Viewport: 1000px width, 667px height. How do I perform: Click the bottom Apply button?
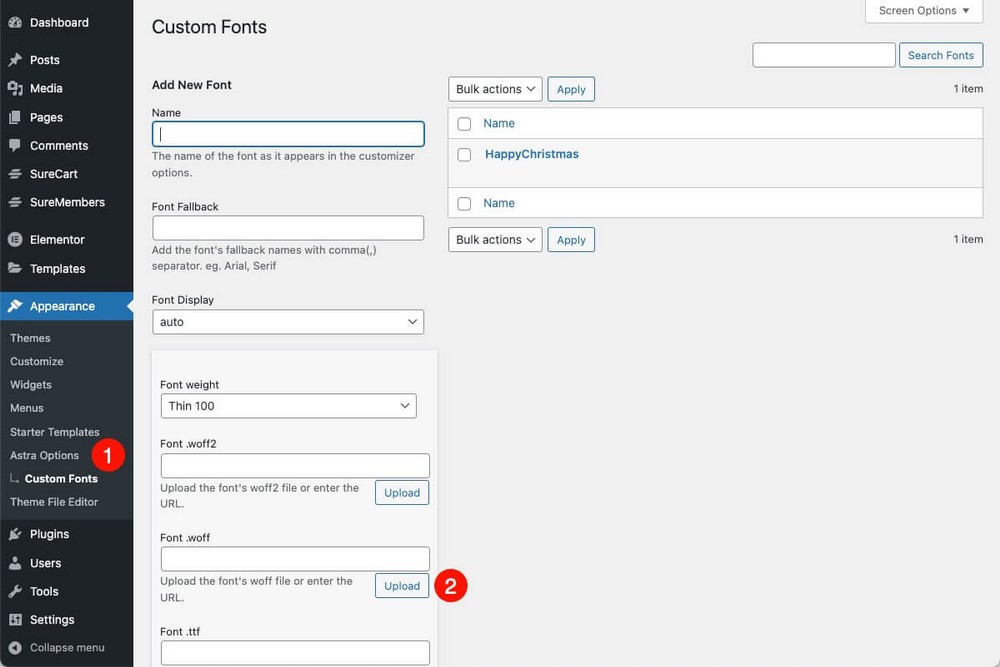click(x=571, y=240)
